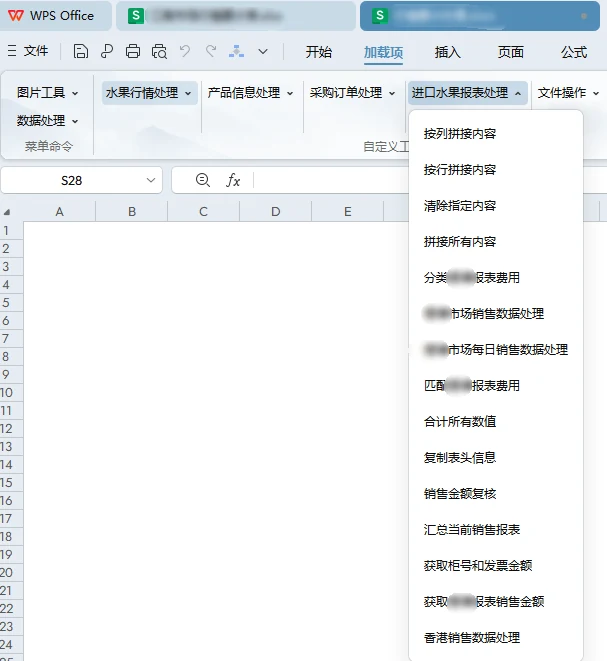Click the Print Preview icon

(159, 51)
